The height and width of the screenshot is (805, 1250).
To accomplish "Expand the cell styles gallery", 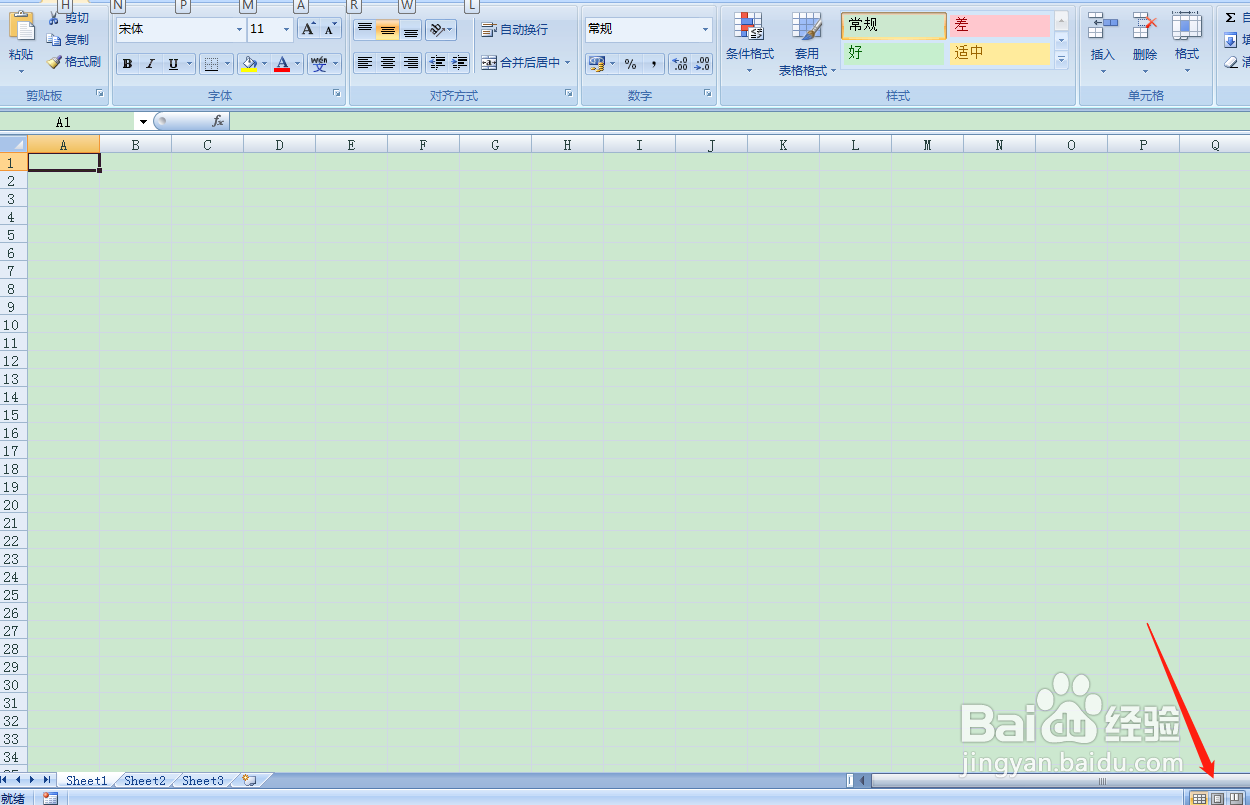I will coord(1061,60).
